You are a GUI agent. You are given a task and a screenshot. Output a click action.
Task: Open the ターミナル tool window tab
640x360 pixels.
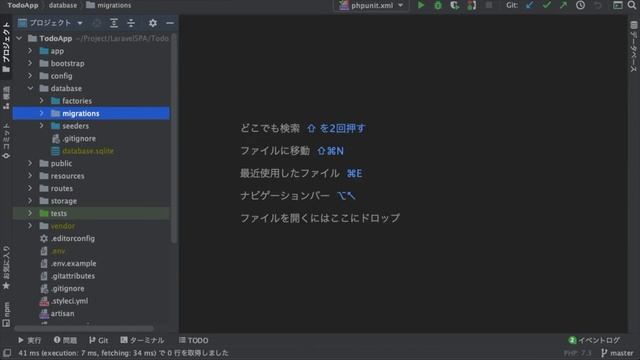tap(142, 340)
